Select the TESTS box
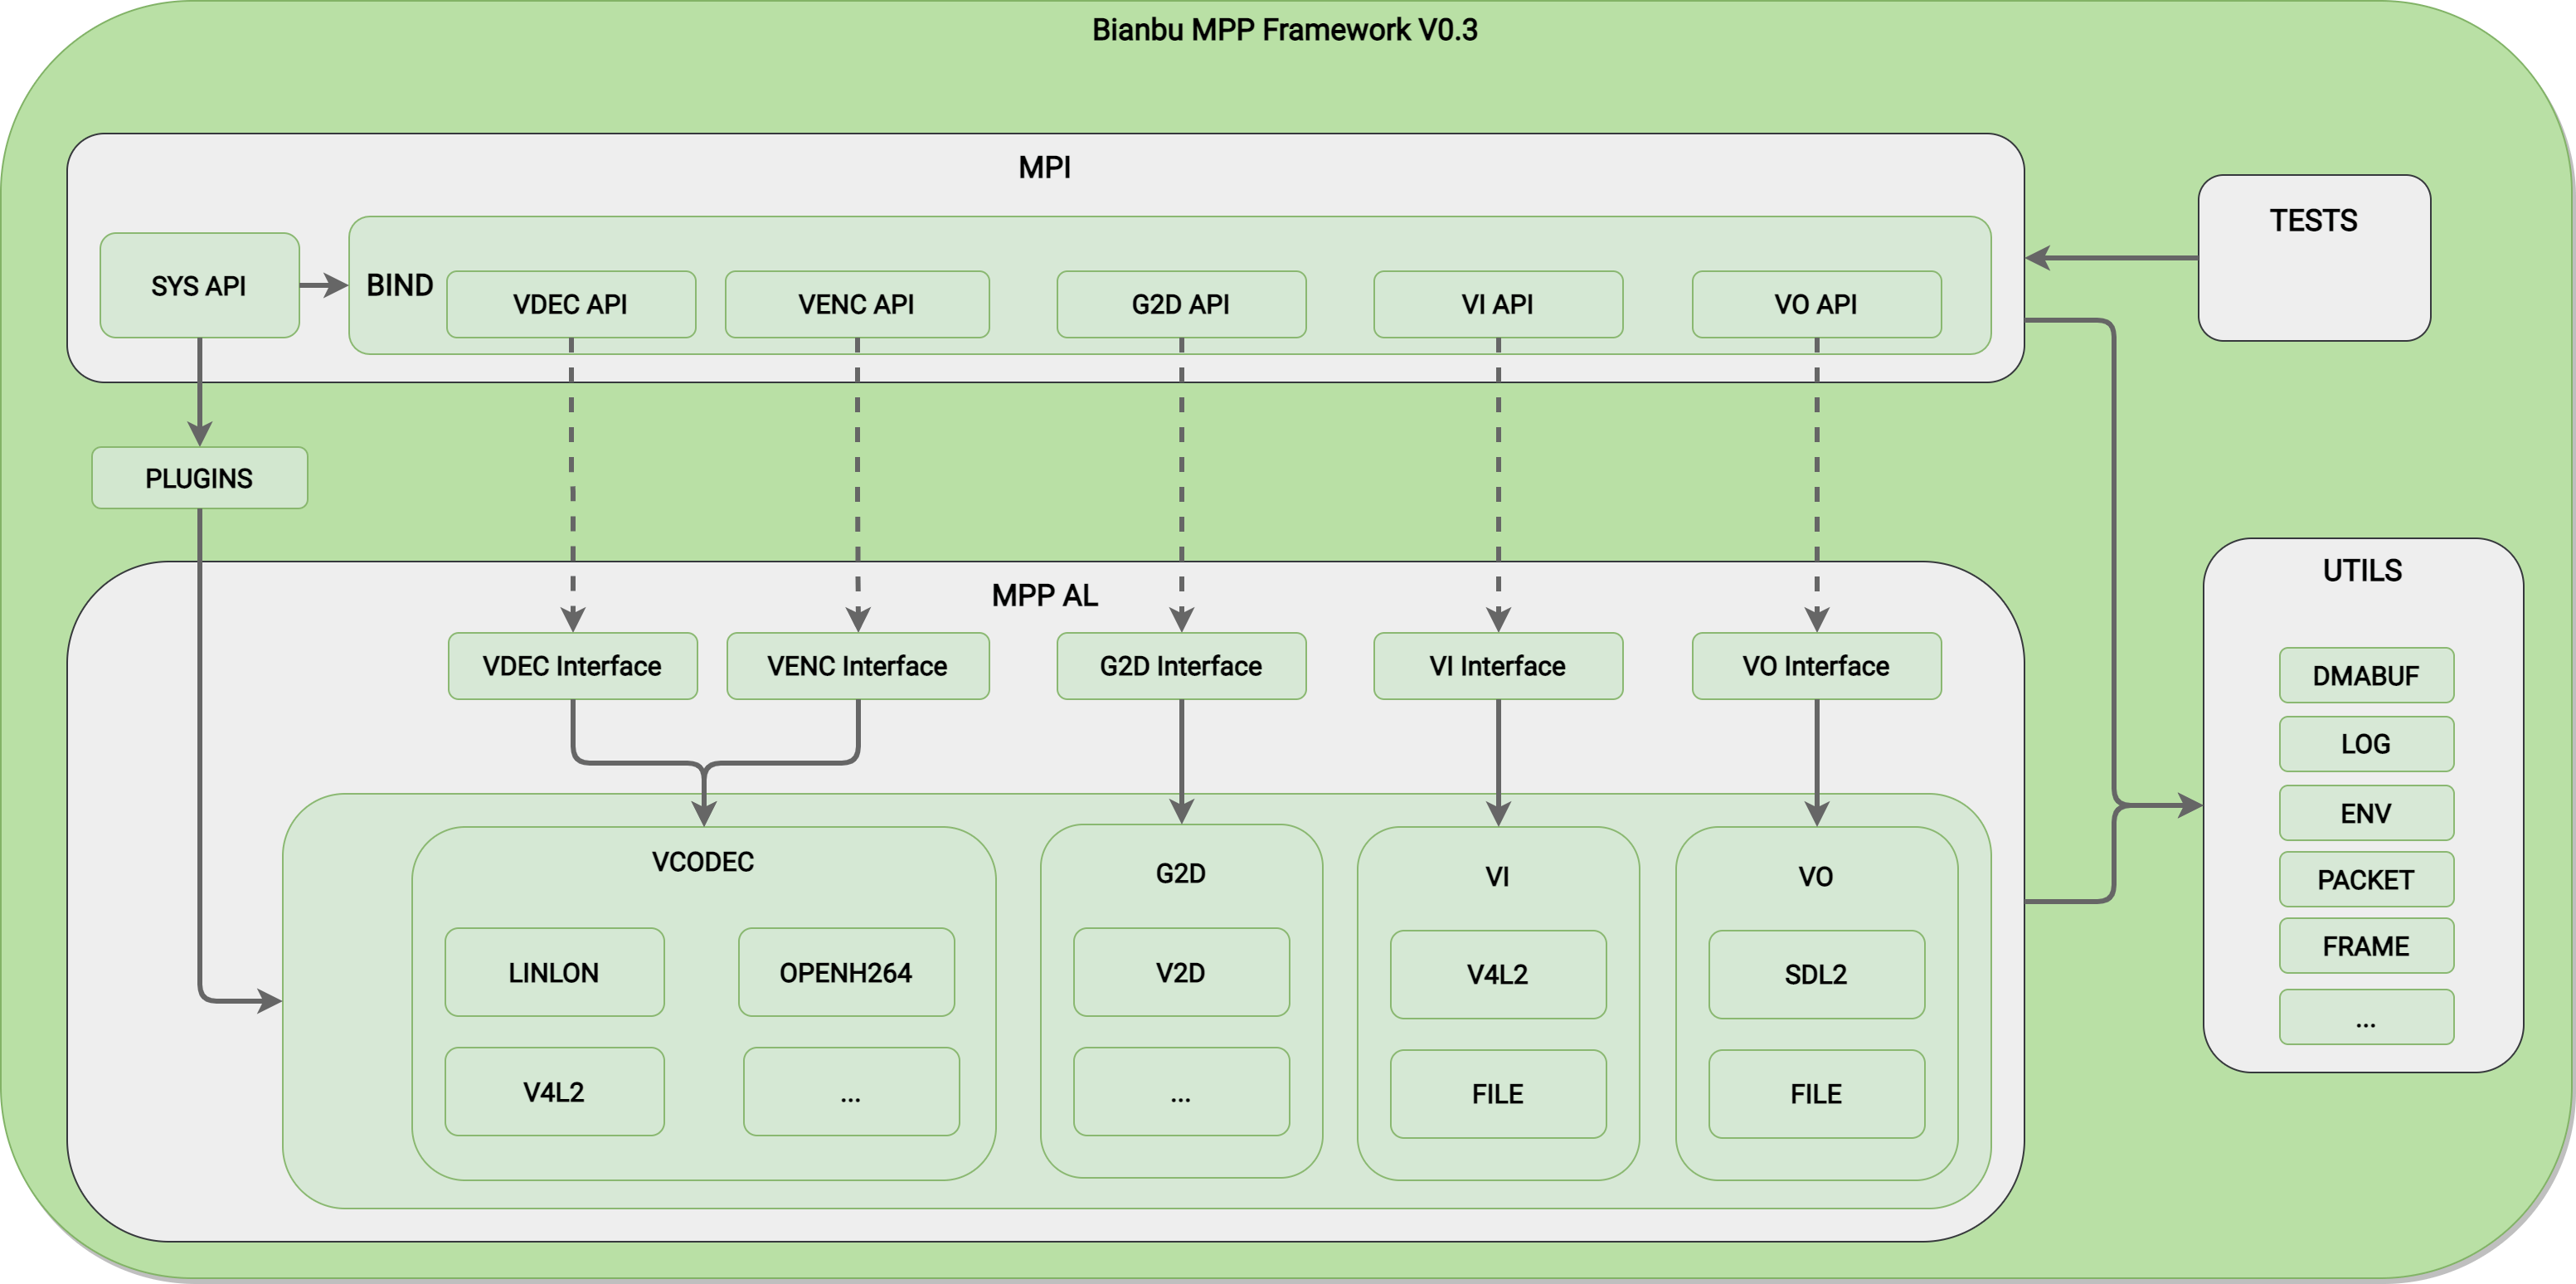 2313,258
